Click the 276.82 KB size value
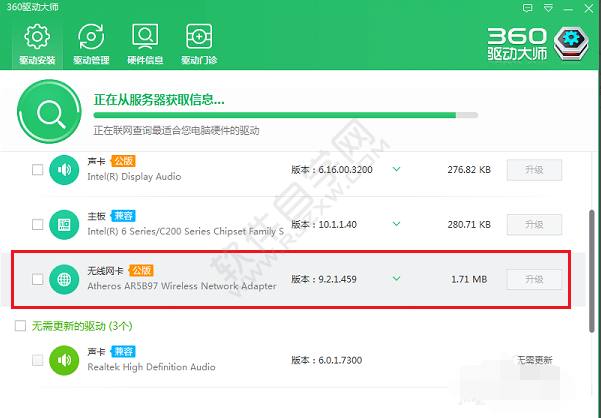The height and width of the screenshot is (418, 601). [469, 170]
